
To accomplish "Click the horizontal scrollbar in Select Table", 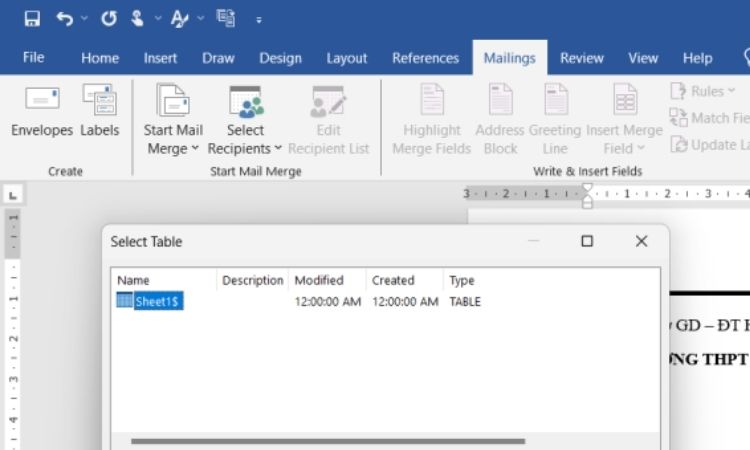I will pyautogui.click(x=328, y=441).
